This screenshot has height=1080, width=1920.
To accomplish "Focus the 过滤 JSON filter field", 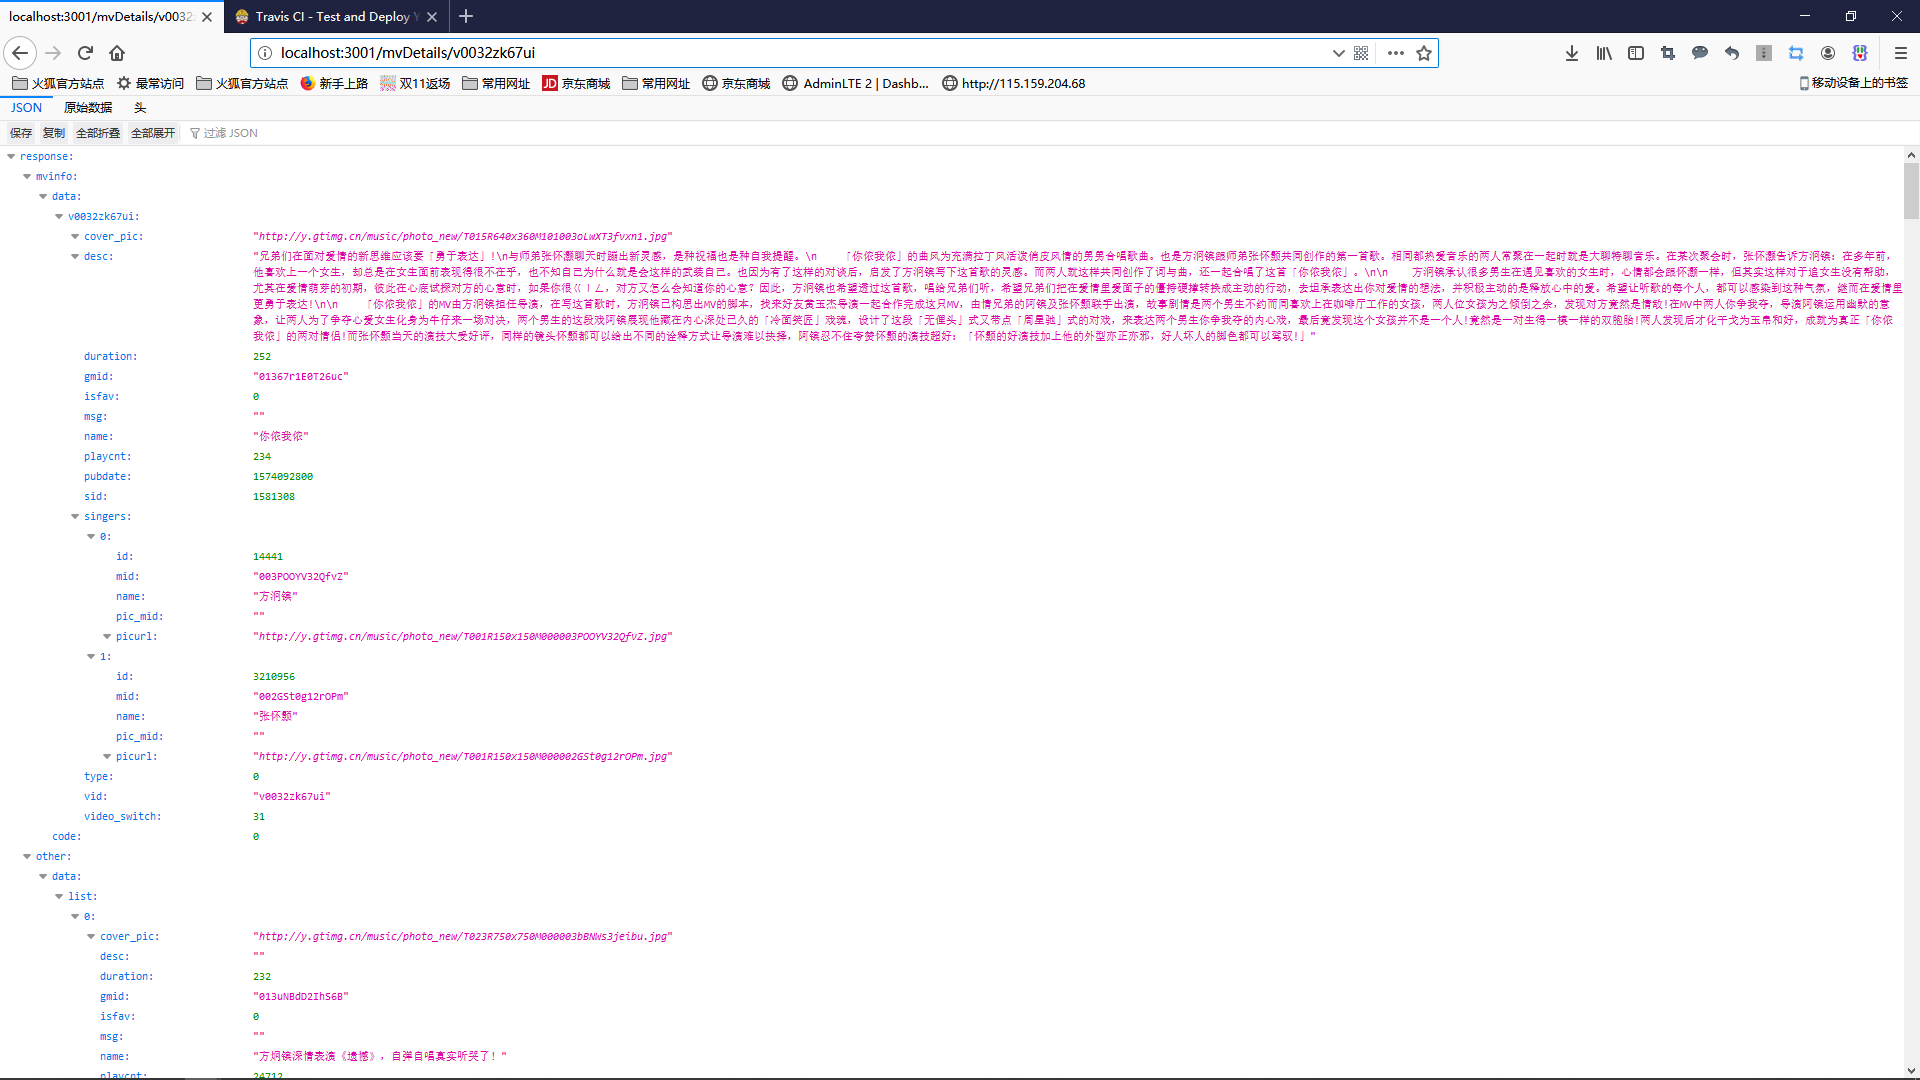I will [x=231, y=133].
